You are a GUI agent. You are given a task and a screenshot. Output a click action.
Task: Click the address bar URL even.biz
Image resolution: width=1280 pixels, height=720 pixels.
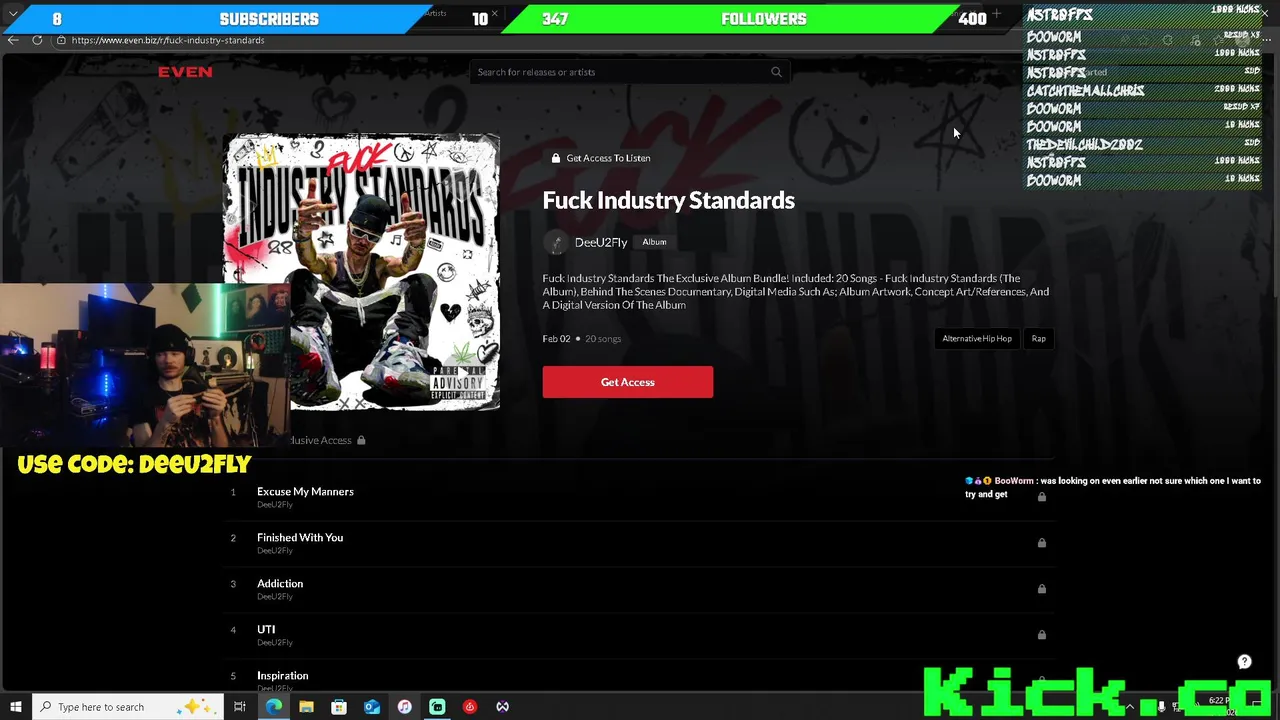click(168, 40)
